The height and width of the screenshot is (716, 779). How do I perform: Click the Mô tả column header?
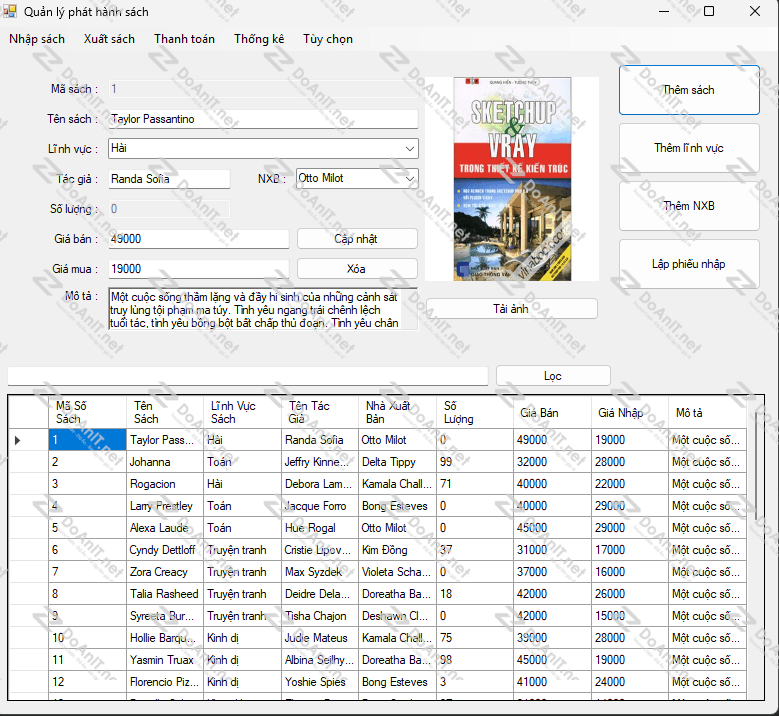pos(707,412)
